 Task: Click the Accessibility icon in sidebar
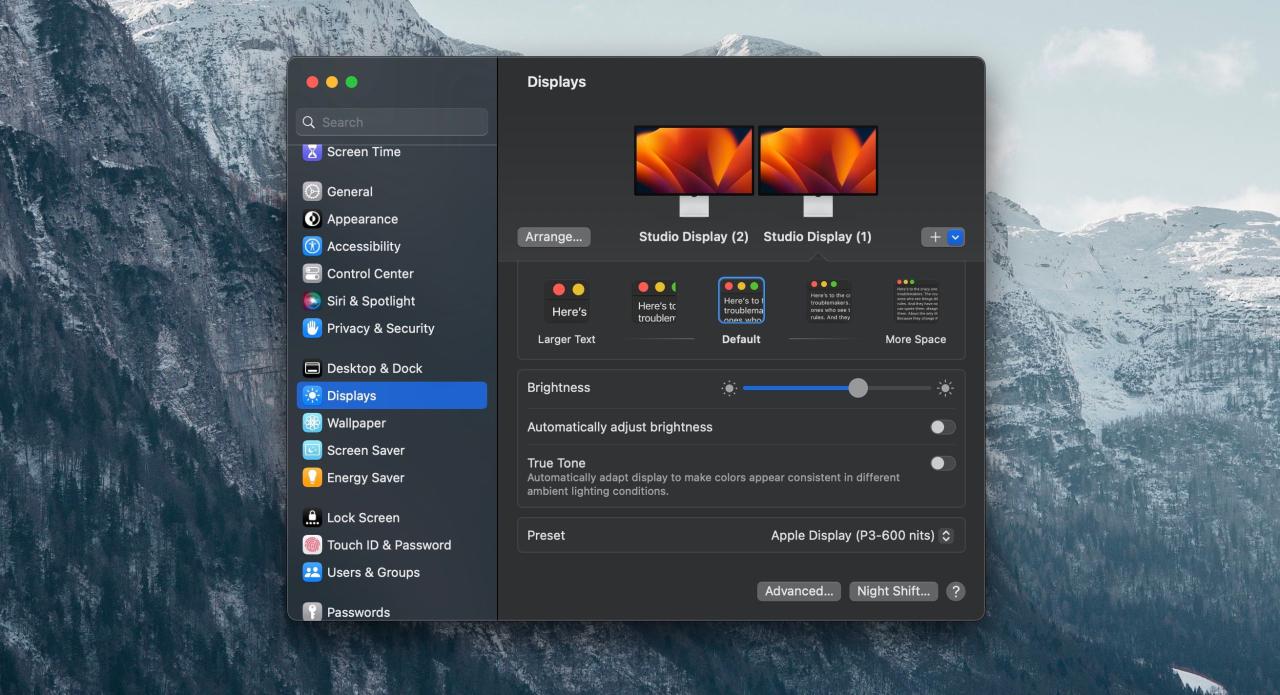(312, 246)
